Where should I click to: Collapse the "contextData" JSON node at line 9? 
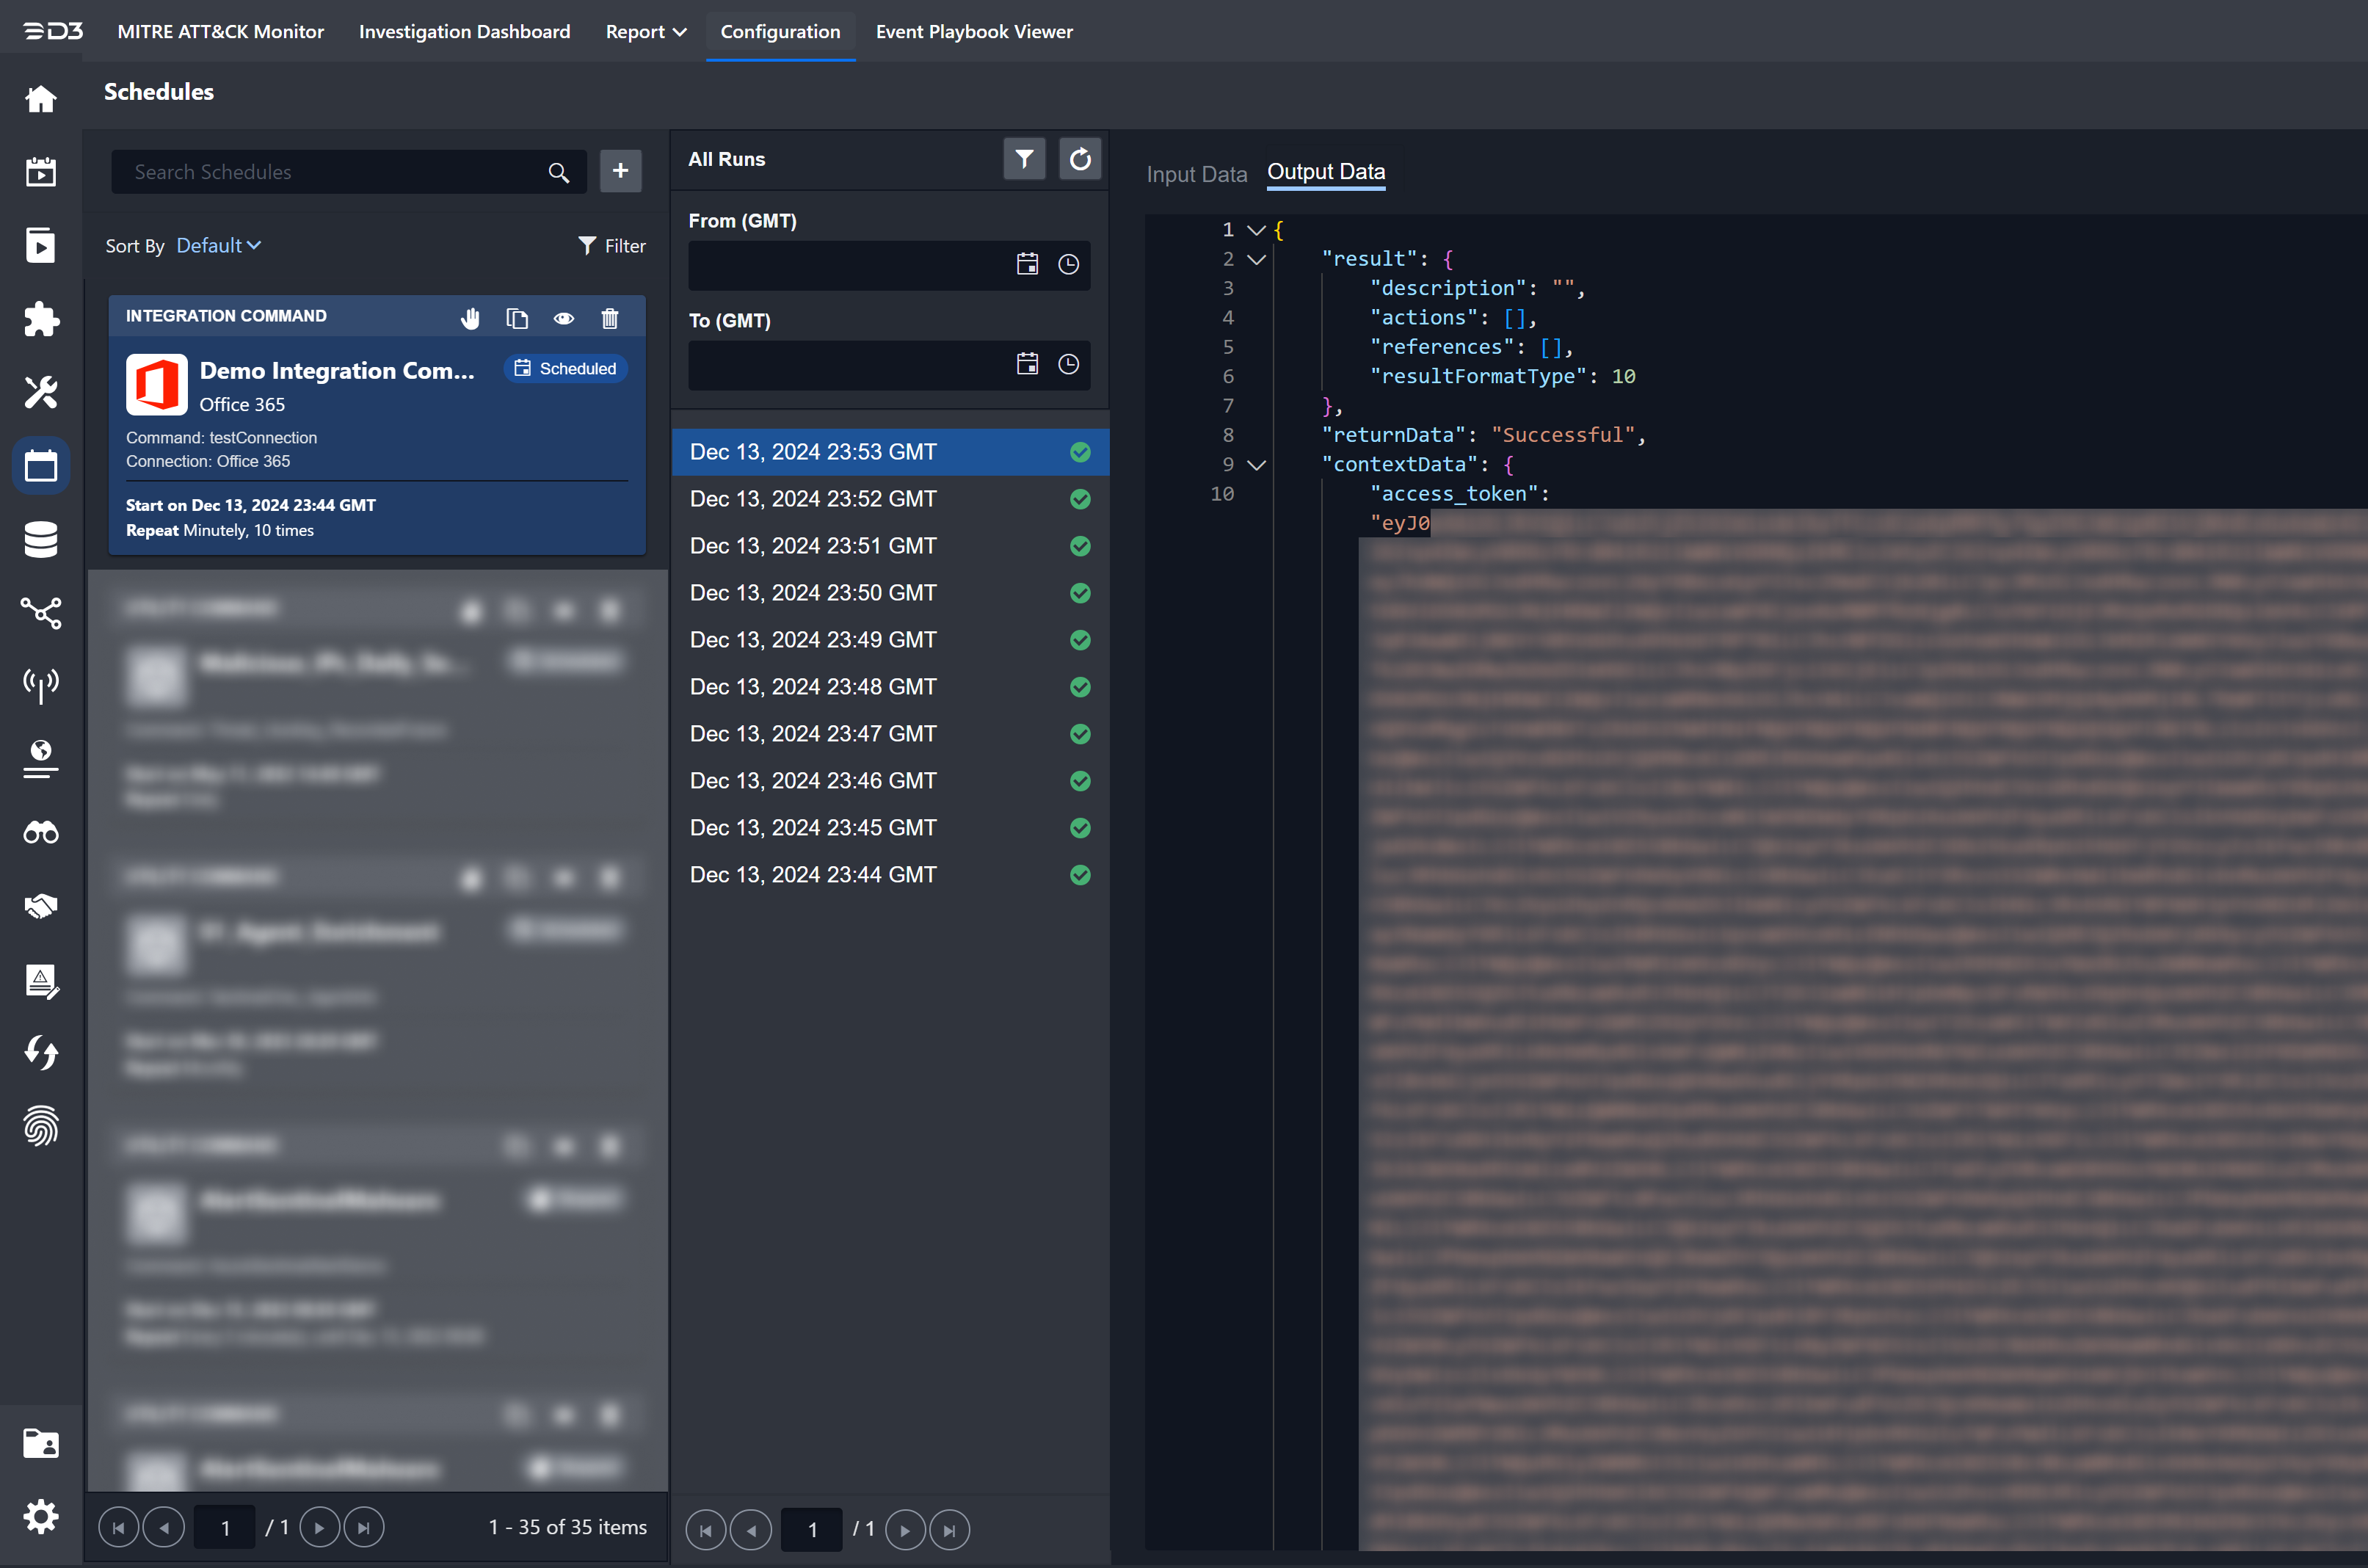[1257, 465]
